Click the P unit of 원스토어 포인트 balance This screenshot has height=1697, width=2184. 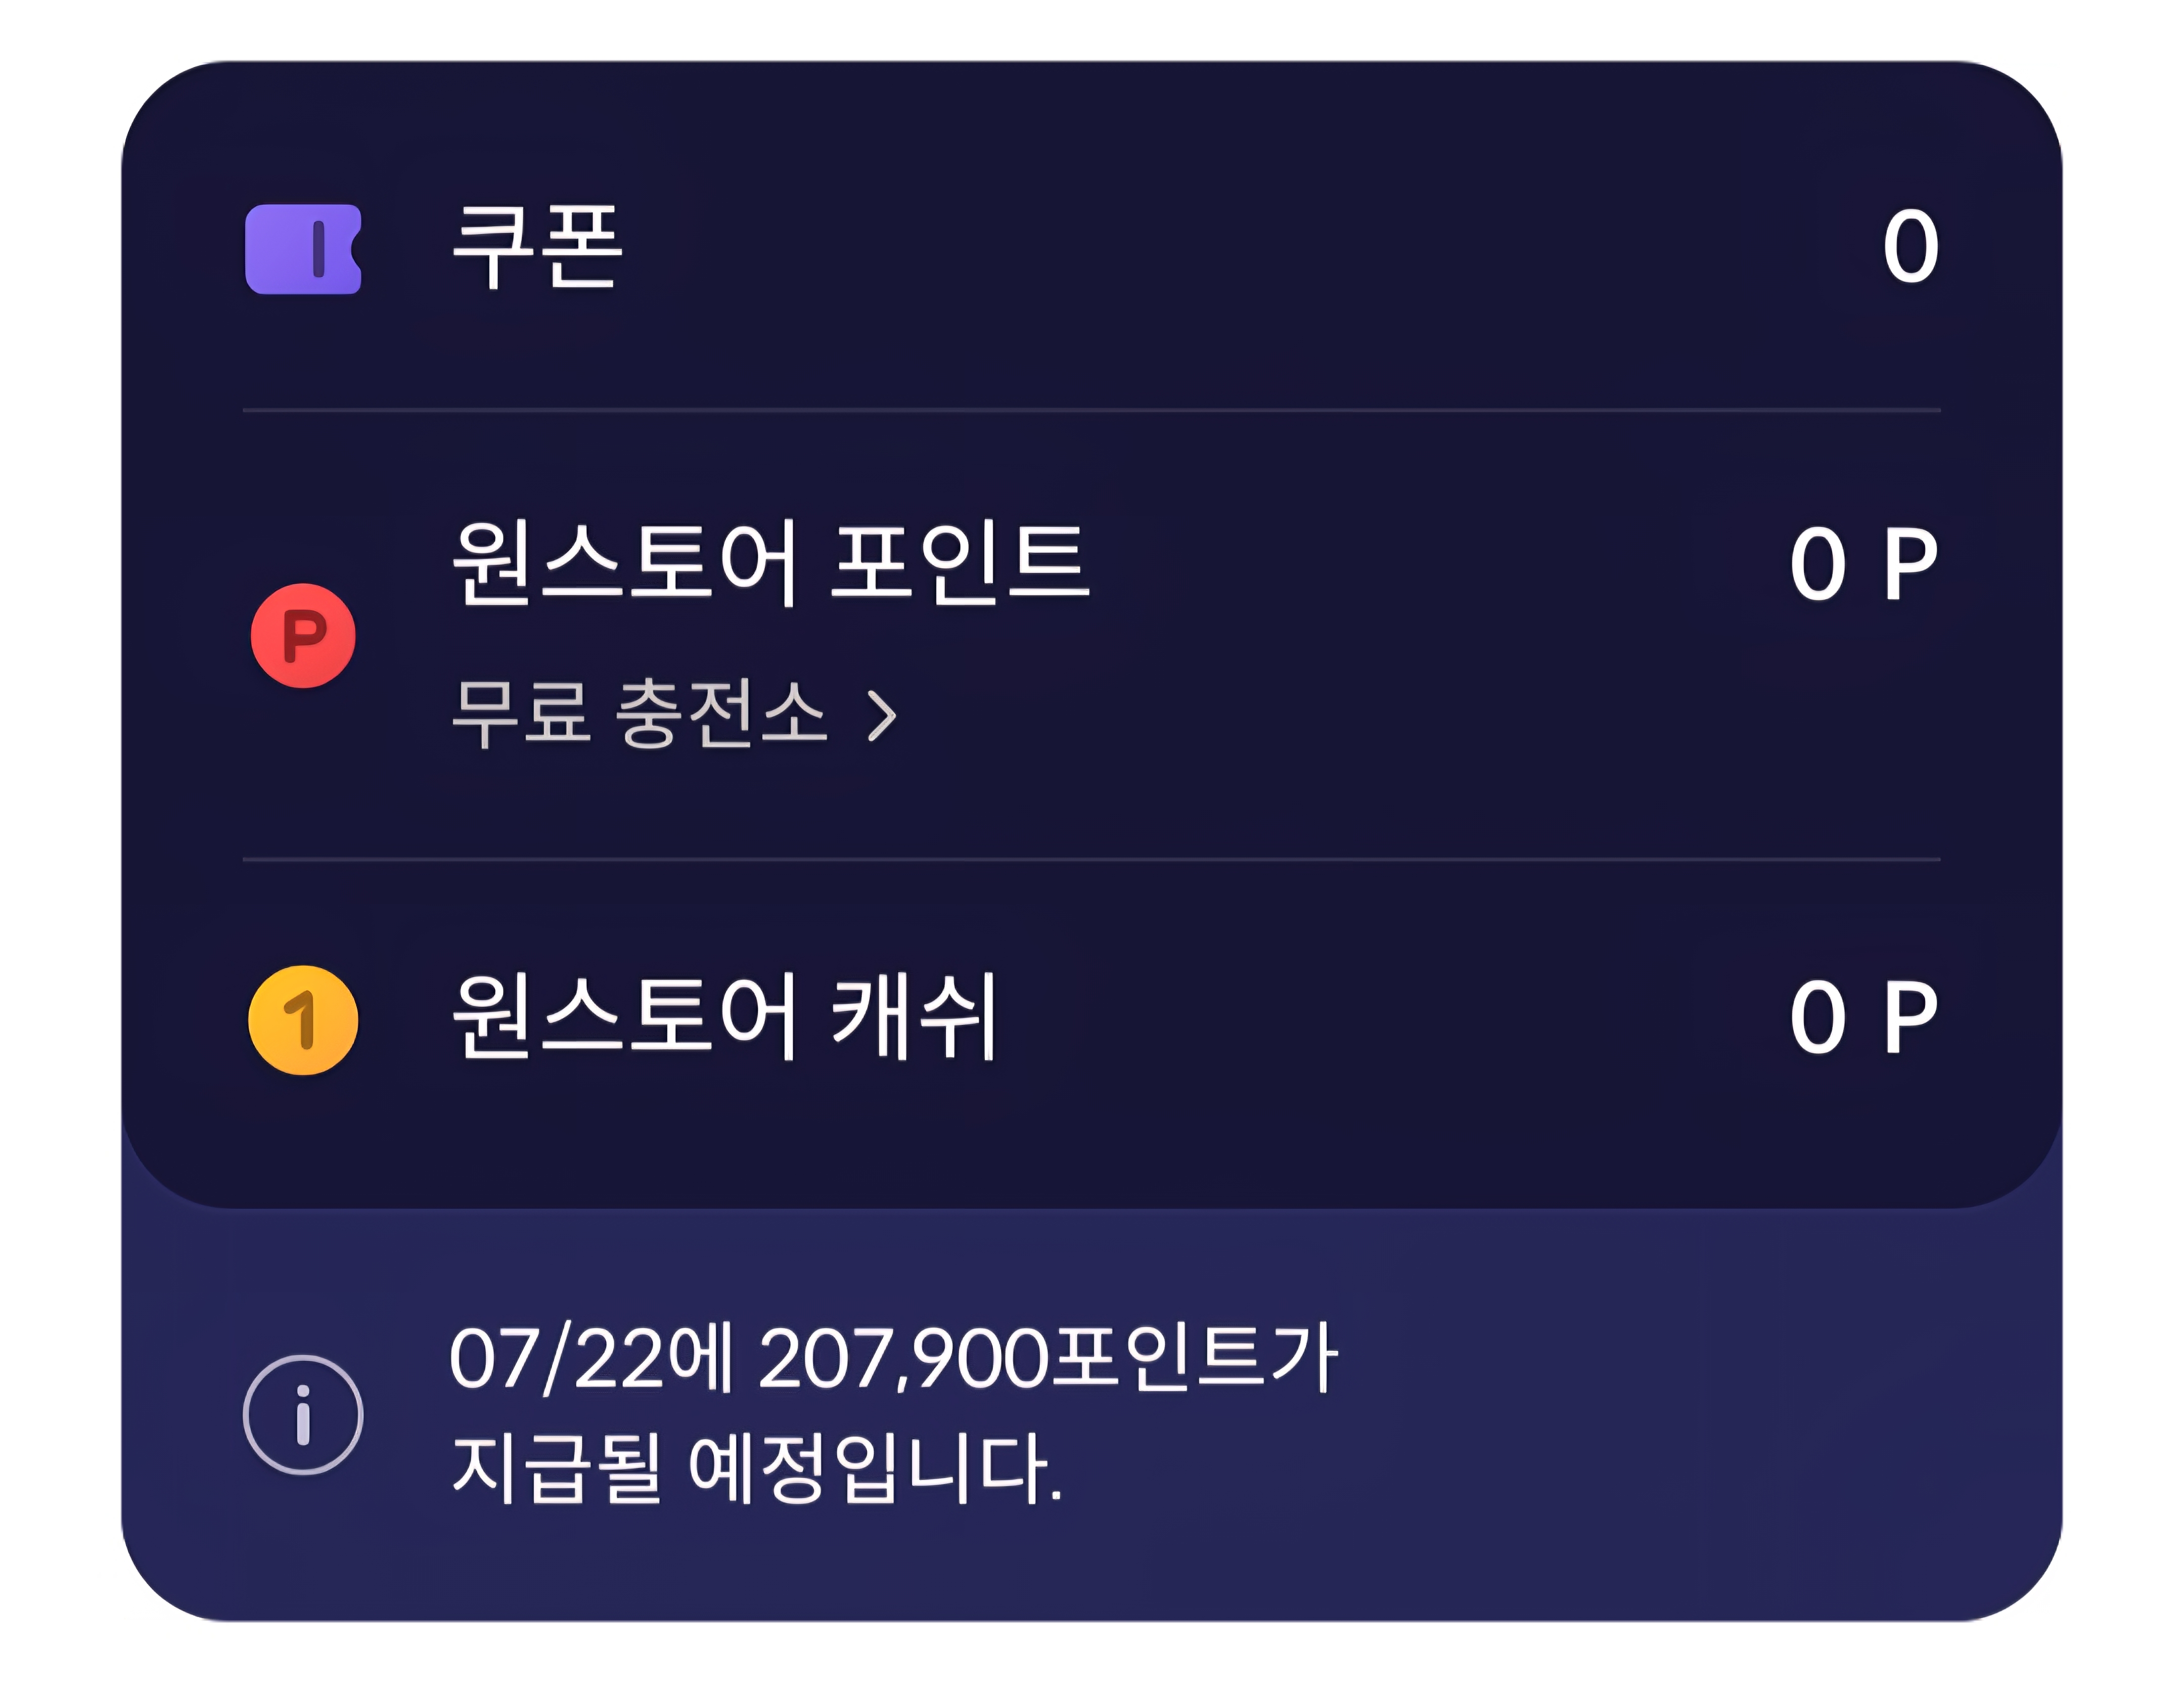tap(1910, 565)
